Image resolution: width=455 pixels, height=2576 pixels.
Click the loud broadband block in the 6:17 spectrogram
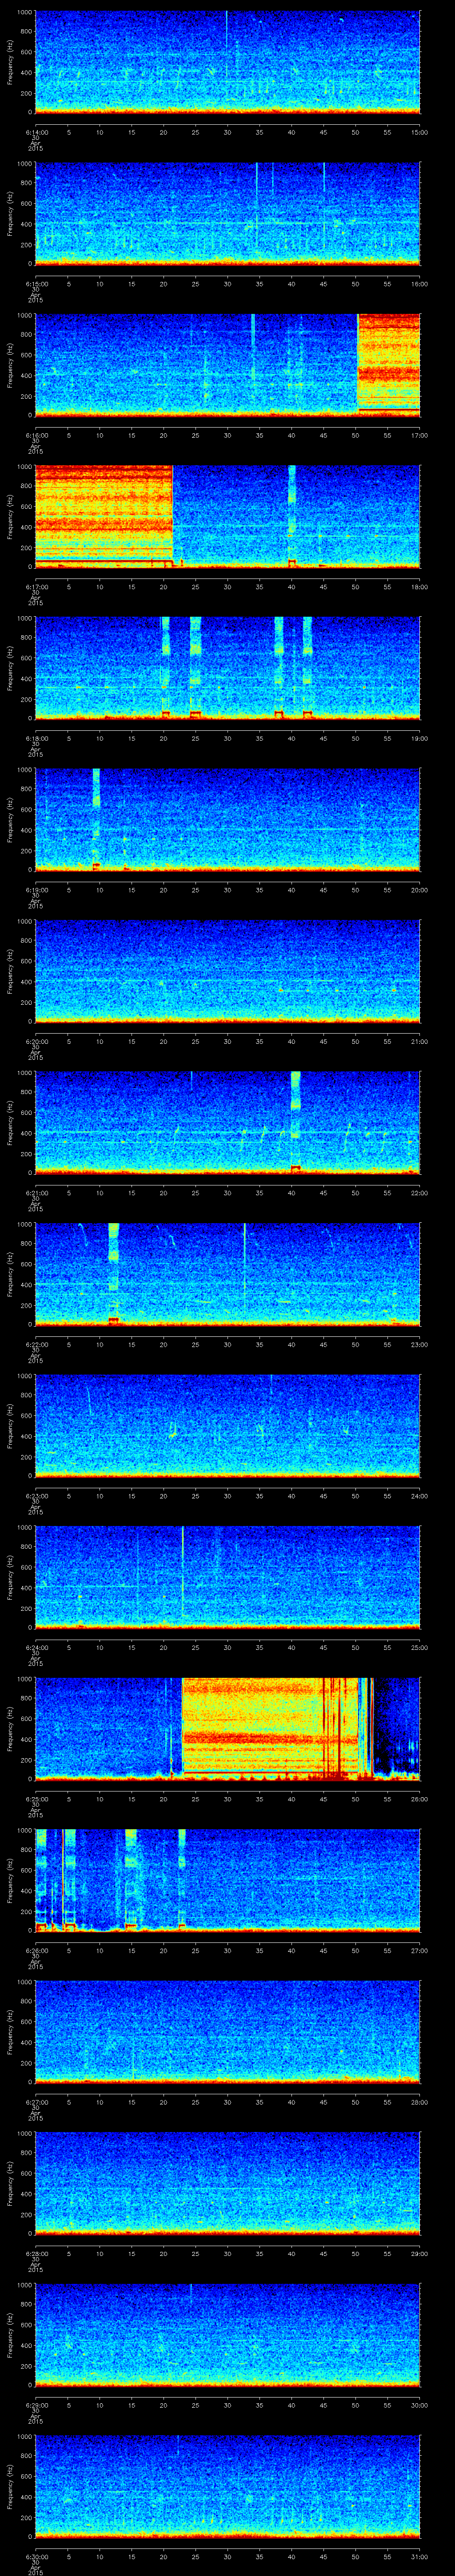pos(103,515)
